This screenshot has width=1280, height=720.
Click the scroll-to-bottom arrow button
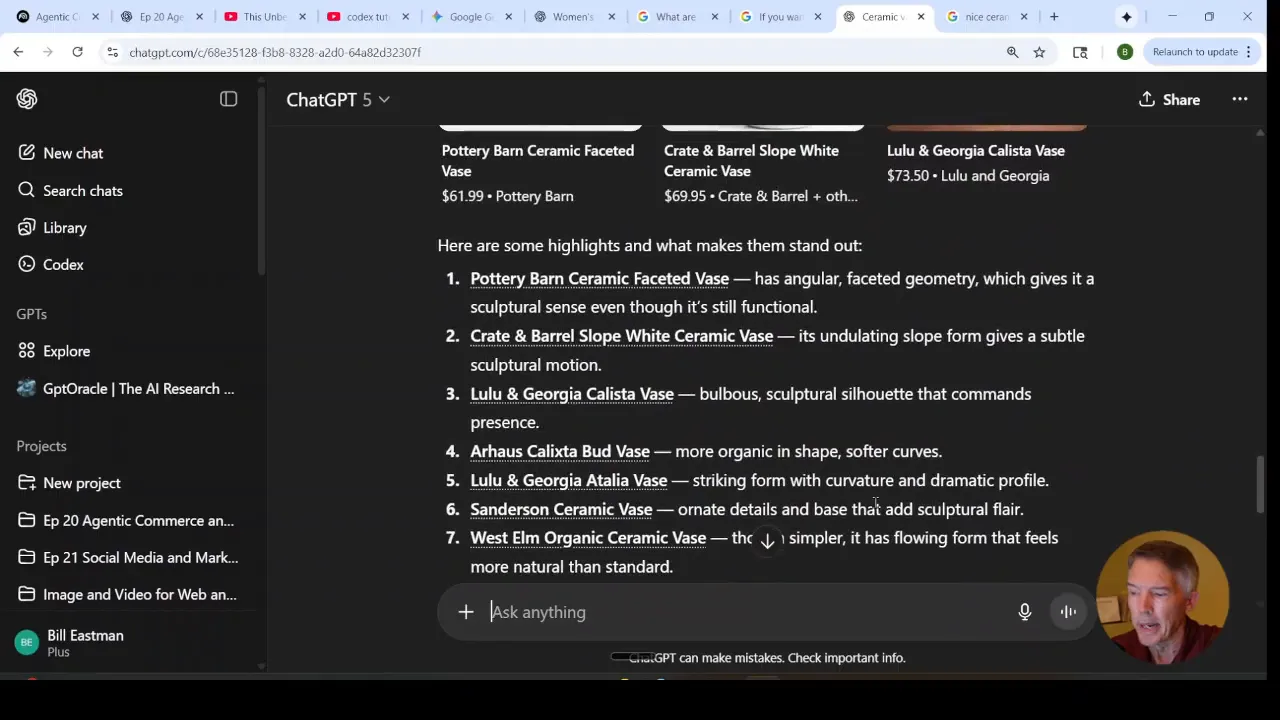pos(767,541)
